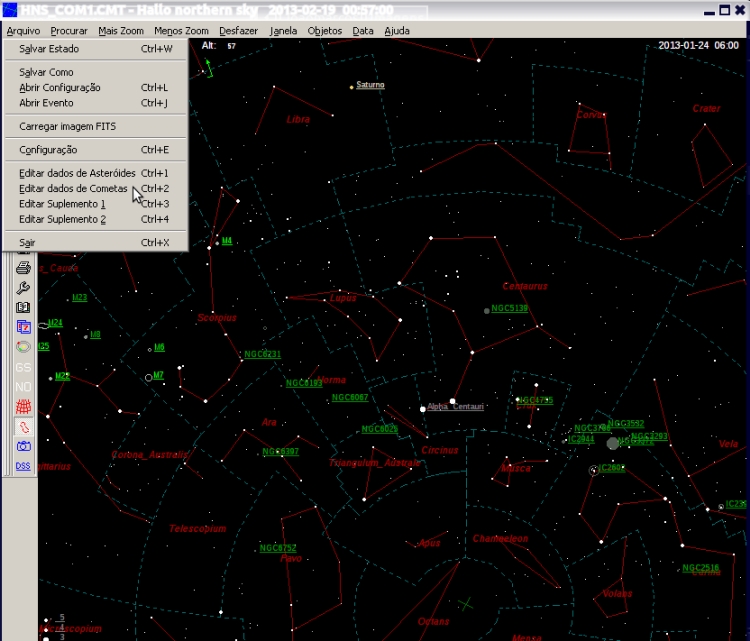Click the date and time display 2013-01-24 06:00
The image size is (750, 641).
pyautogui.click(x=698, y=45)
